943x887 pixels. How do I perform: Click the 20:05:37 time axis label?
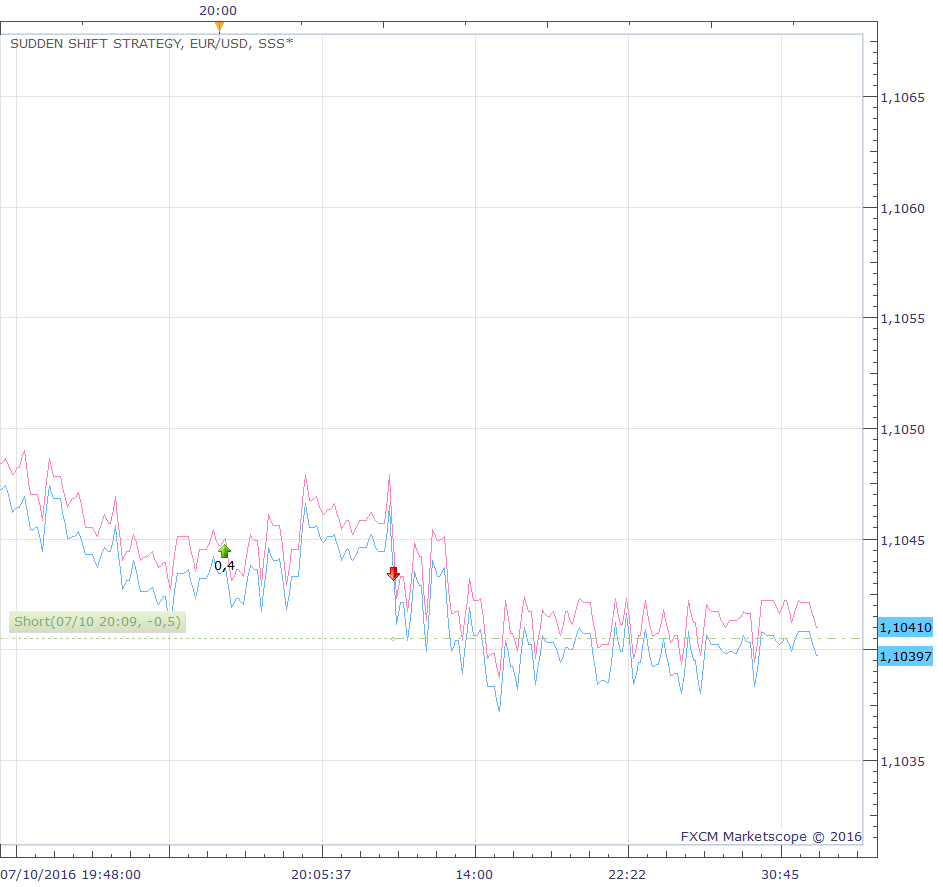click(x=321, y=874)
